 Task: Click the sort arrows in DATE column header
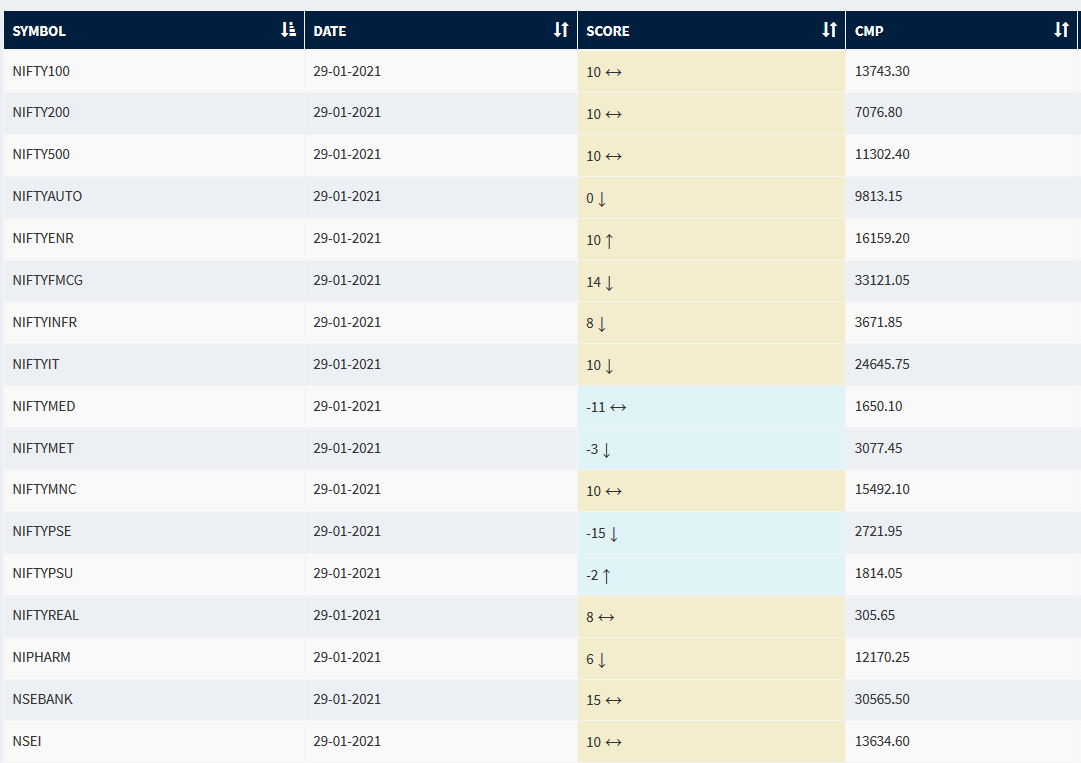pos(561,30)
